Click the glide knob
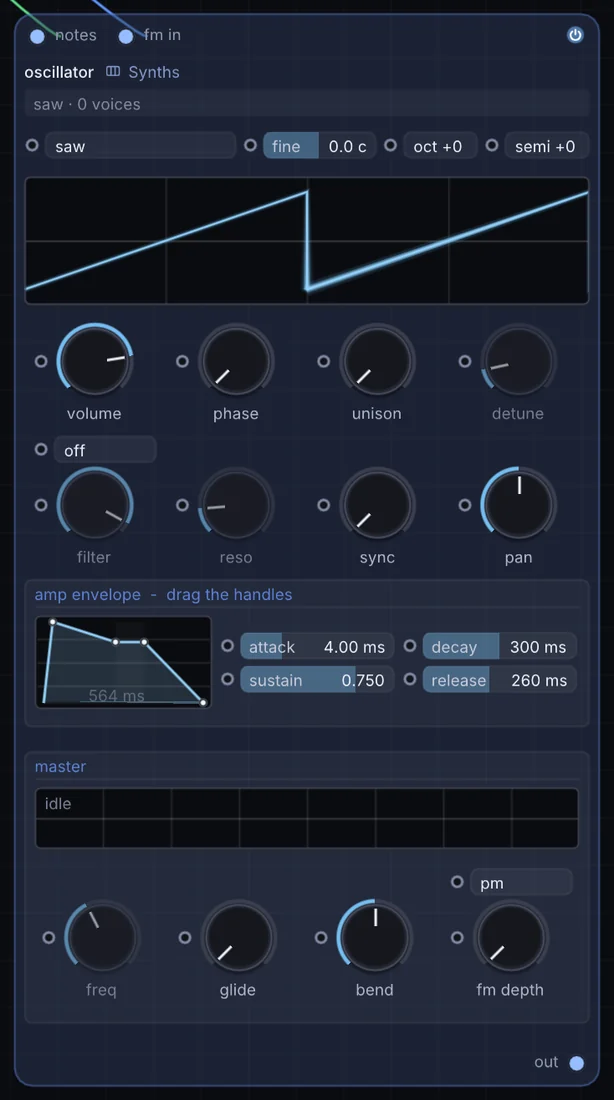 [239, 937]
